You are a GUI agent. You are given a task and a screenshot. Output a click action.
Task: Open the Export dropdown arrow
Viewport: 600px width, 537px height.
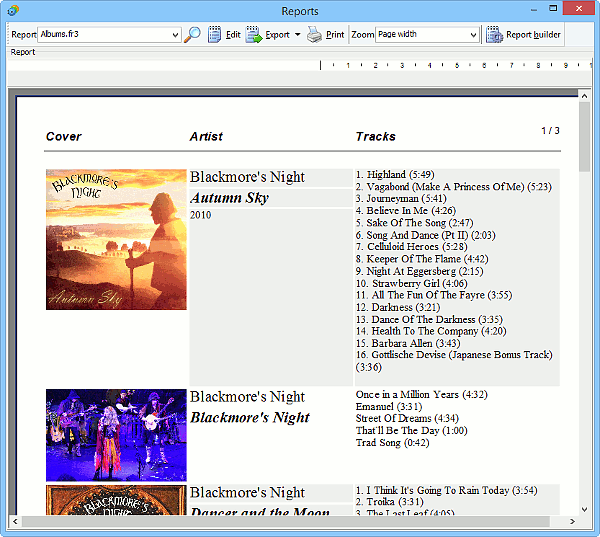pyautogui.click(x=297, y=34)
